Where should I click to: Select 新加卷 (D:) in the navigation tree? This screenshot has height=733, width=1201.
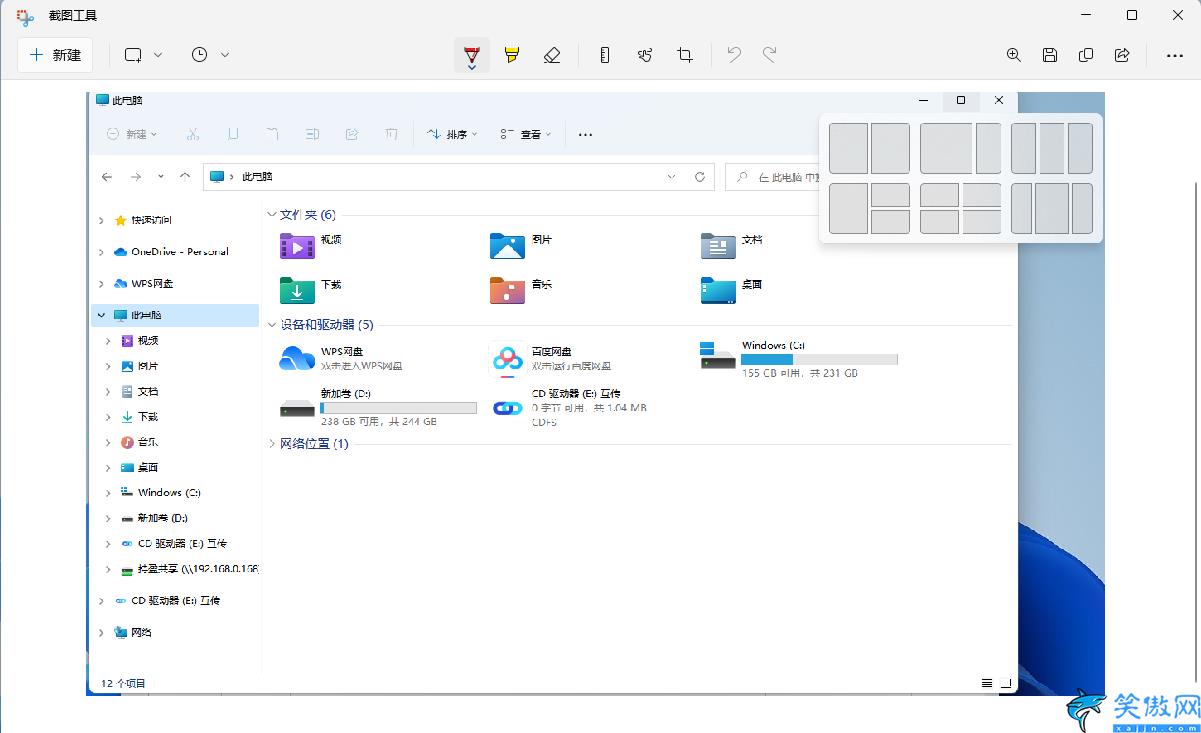tap(163, 518)
